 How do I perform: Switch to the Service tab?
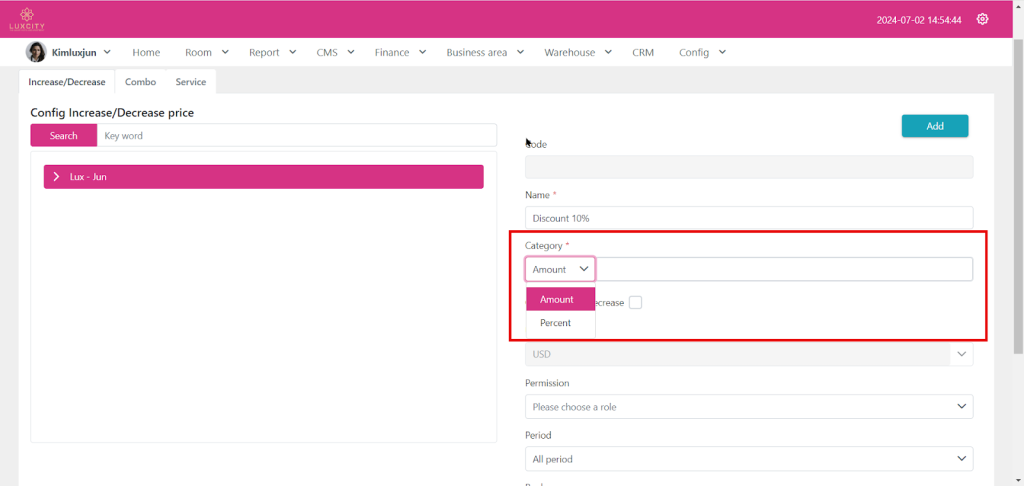tap(190, 82)
